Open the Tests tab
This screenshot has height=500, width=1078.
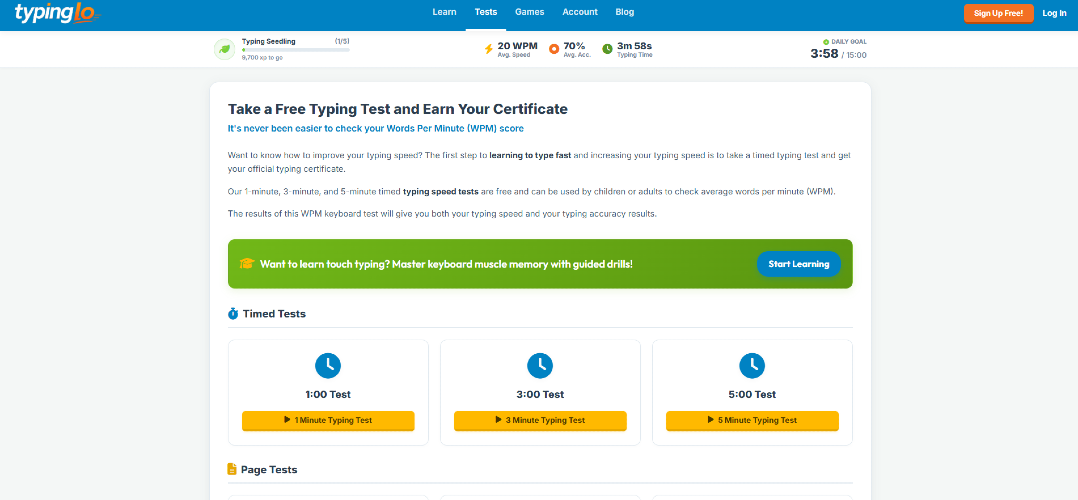click(x=486, y=12)
